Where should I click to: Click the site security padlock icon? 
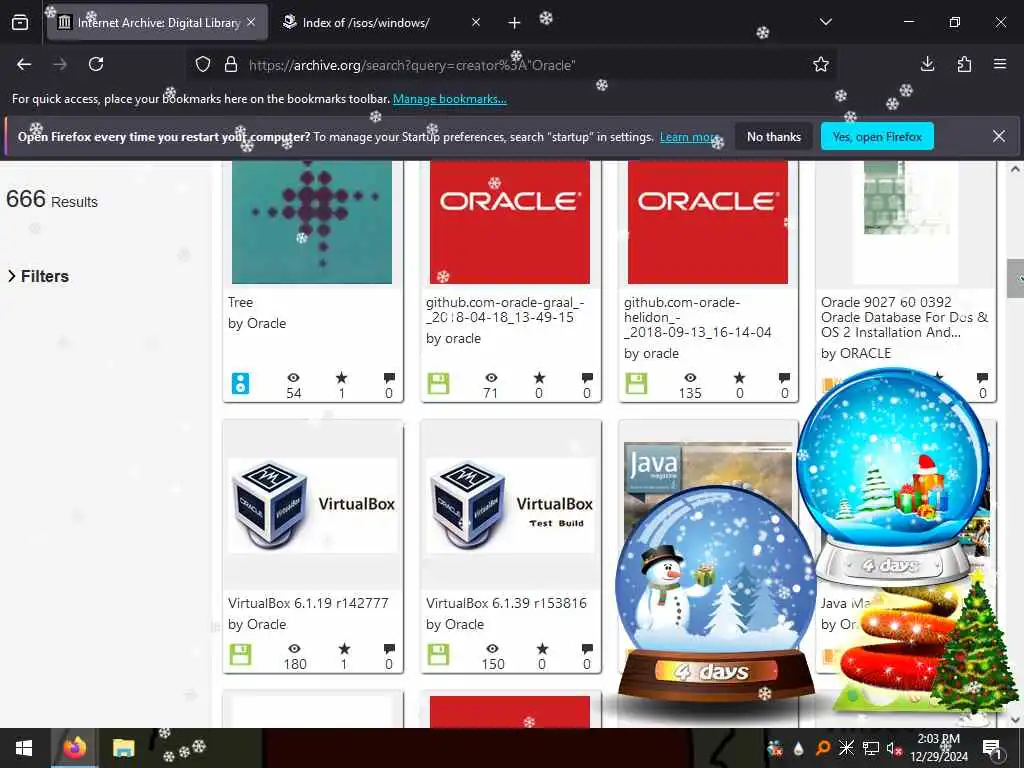point(231,65)
